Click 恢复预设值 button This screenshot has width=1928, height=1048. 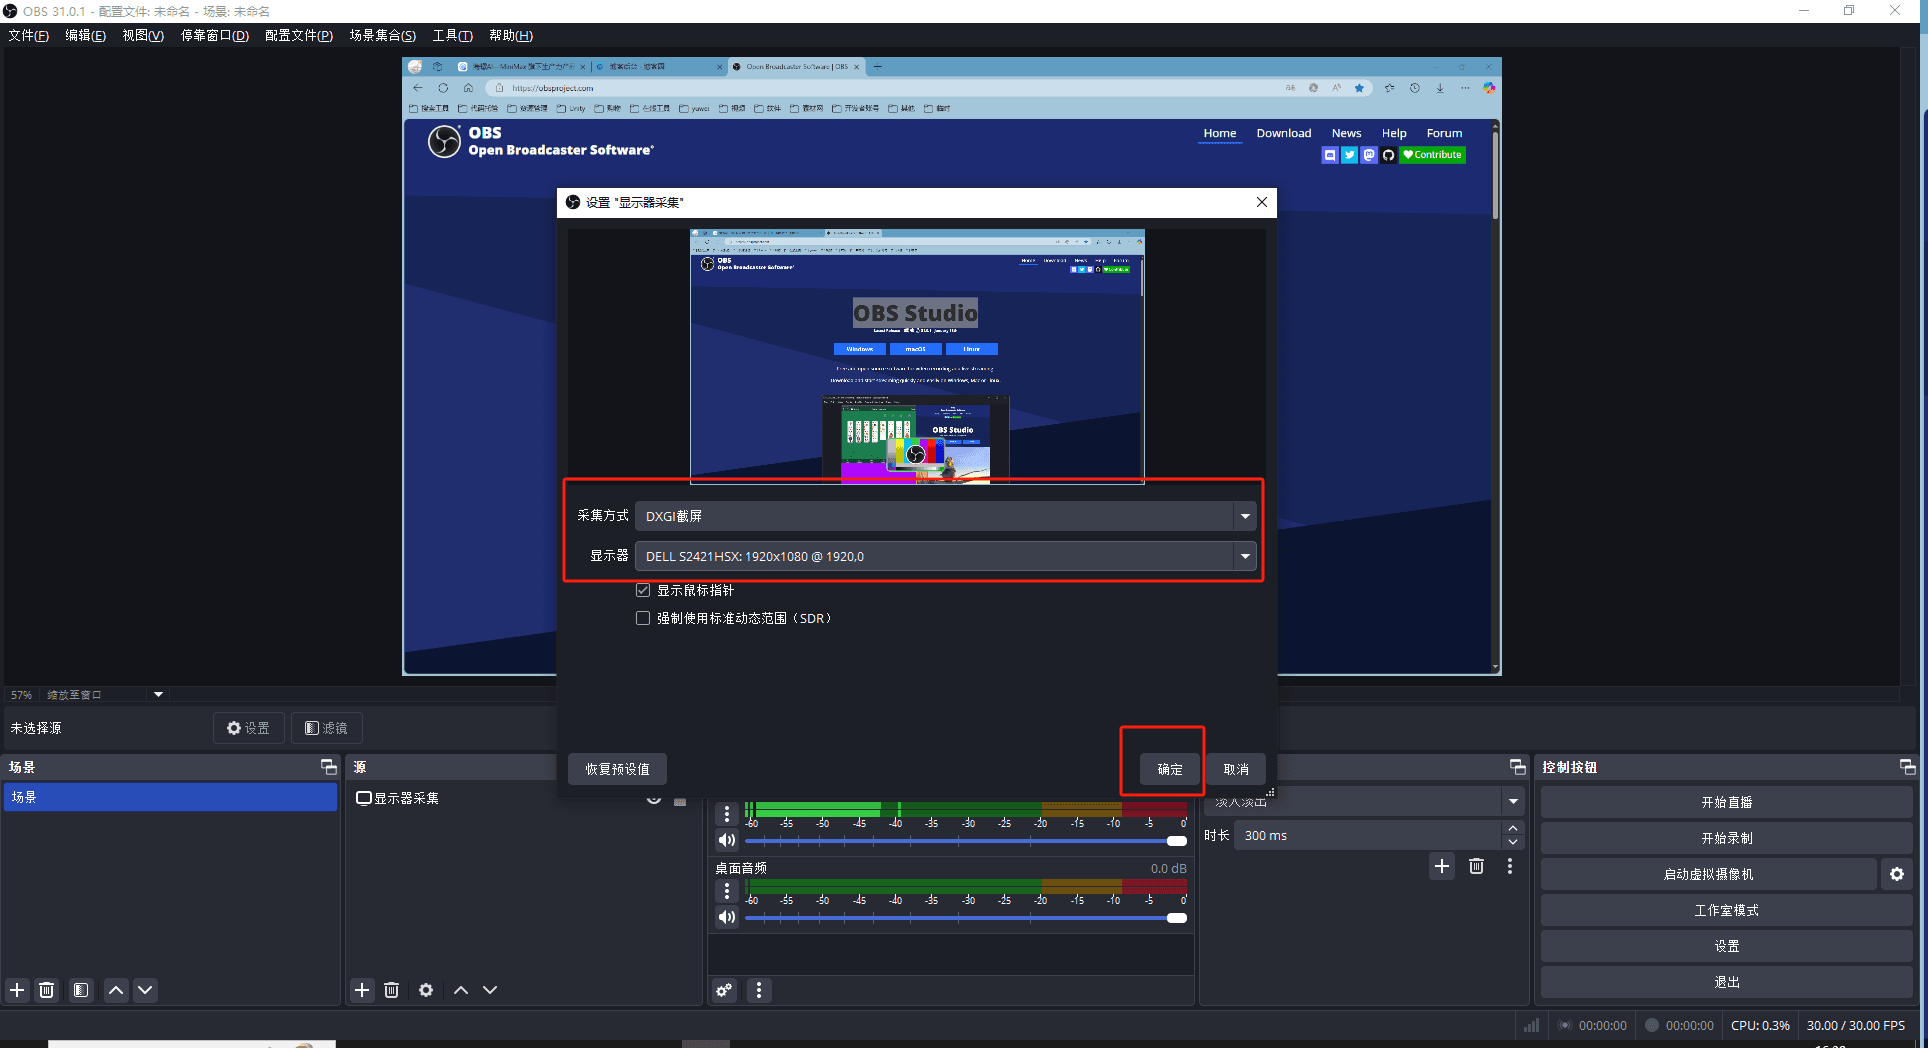tap(617, 769)
